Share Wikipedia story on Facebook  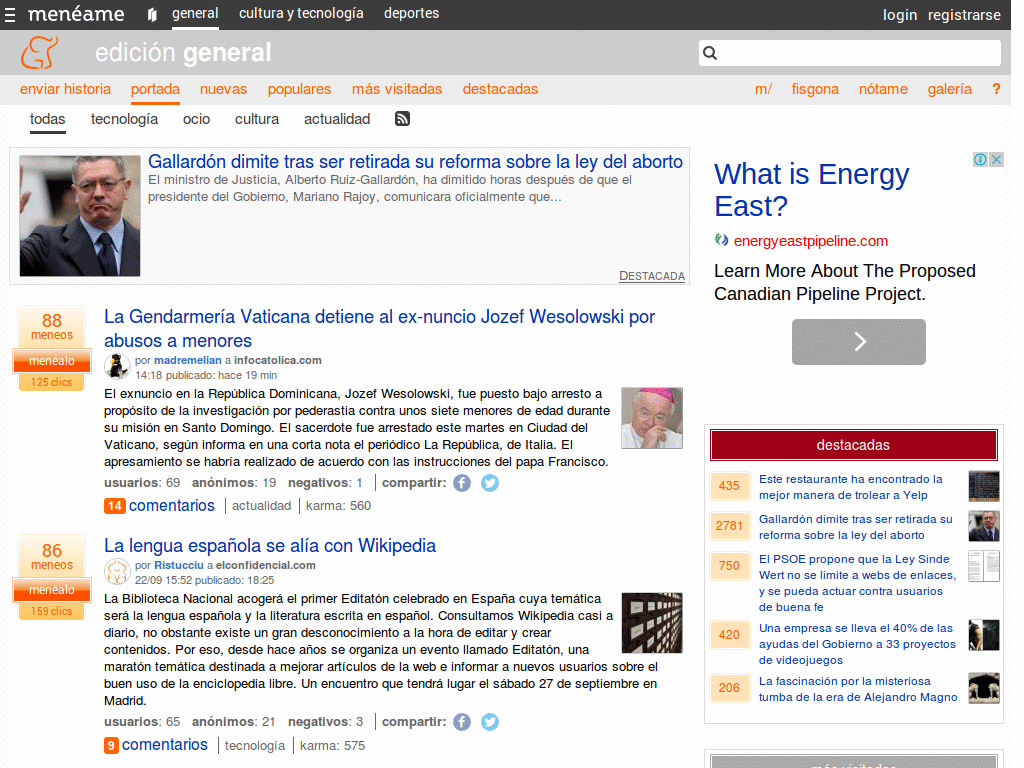pyautogui.click(x=462, y=722)
